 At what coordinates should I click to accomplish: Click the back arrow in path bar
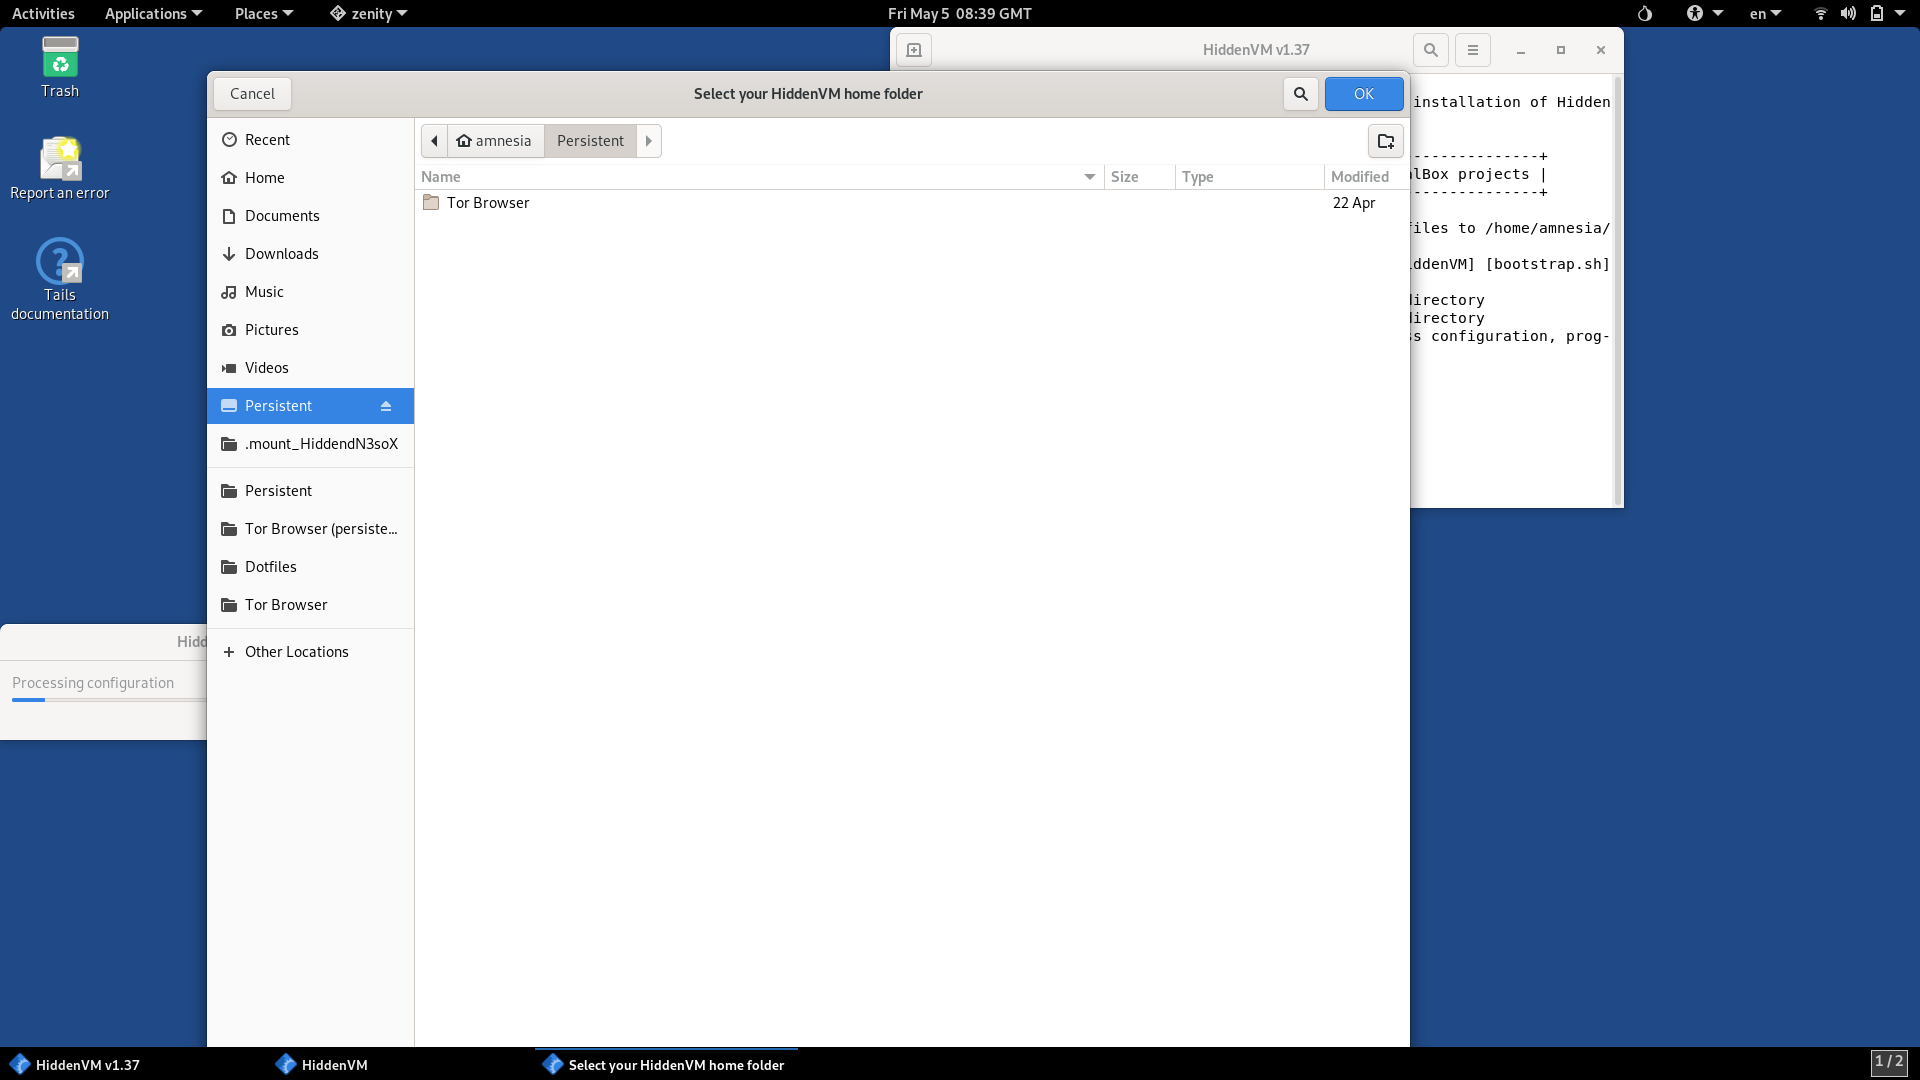coord(434,141)
